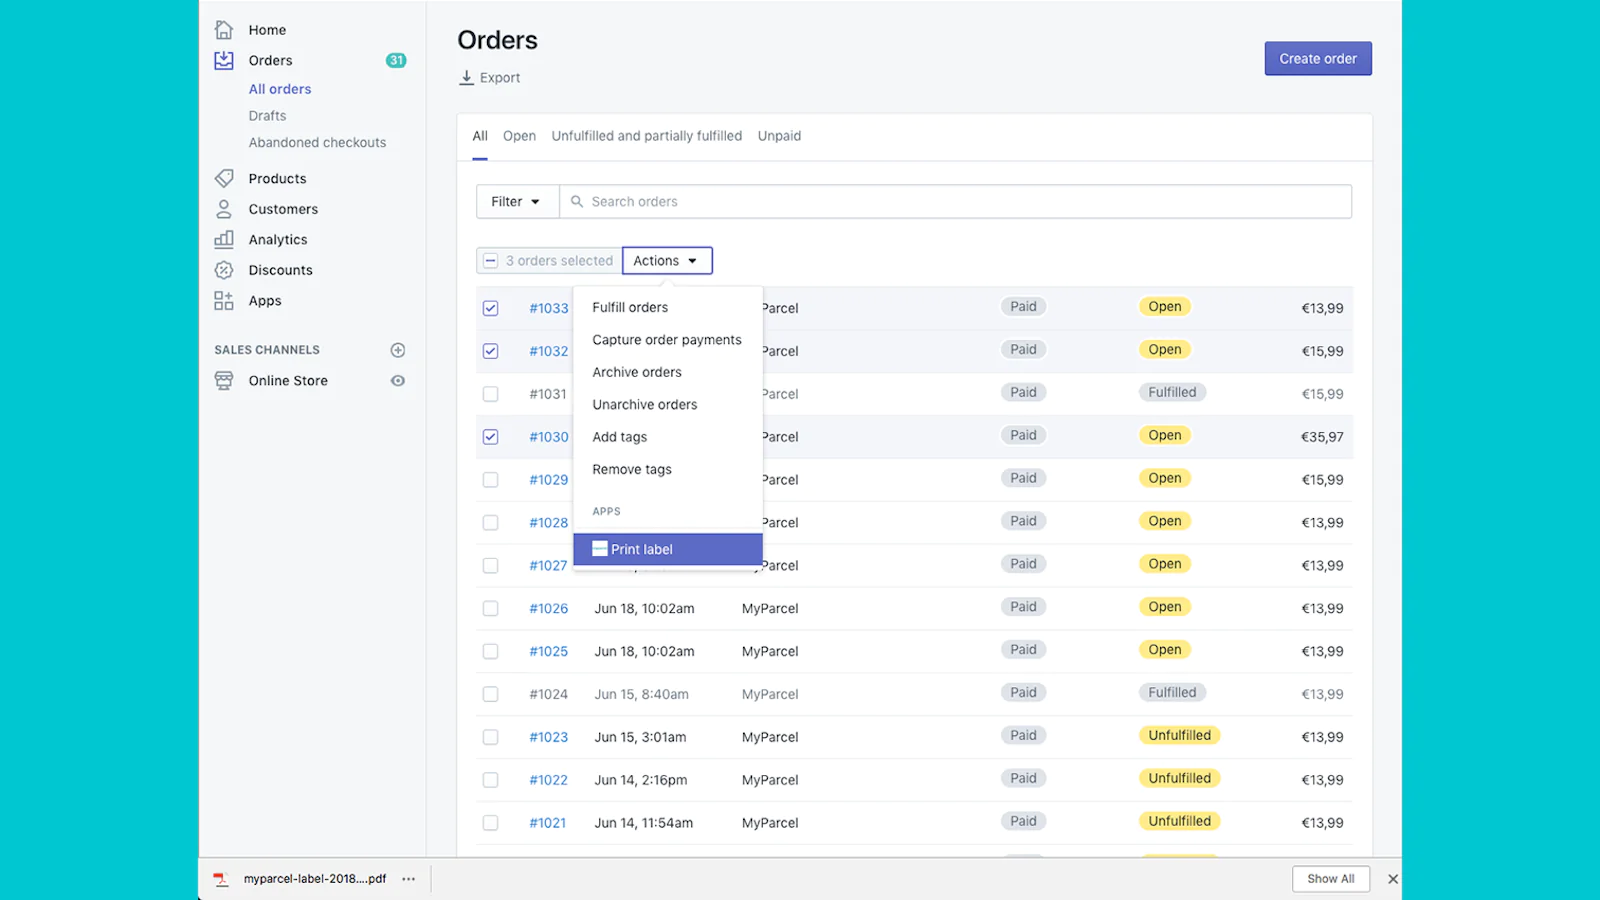Check the checkbox for order #1029
Screen dimensions: 1600x900
(x=490, y=480)
